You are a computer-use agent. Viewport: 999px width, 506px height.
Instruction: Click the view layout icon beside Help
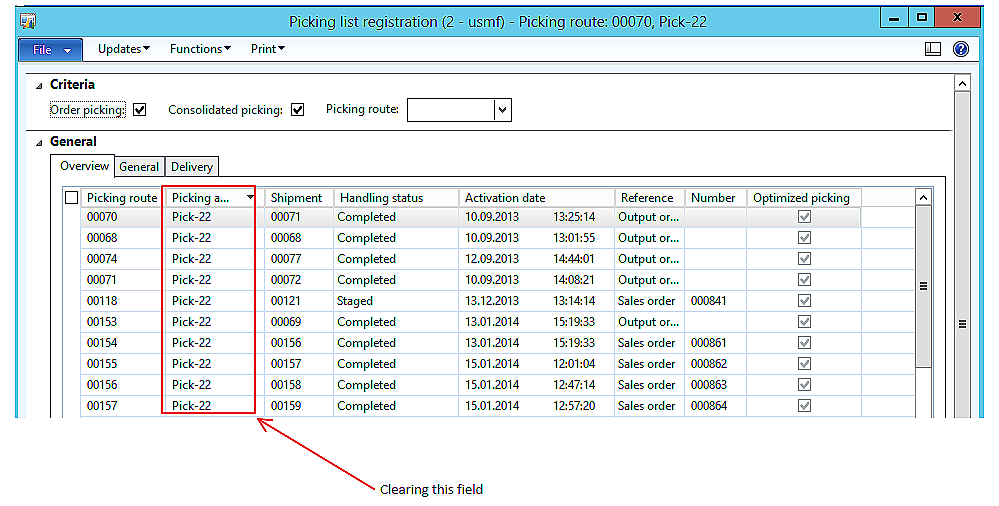(933, 49)
